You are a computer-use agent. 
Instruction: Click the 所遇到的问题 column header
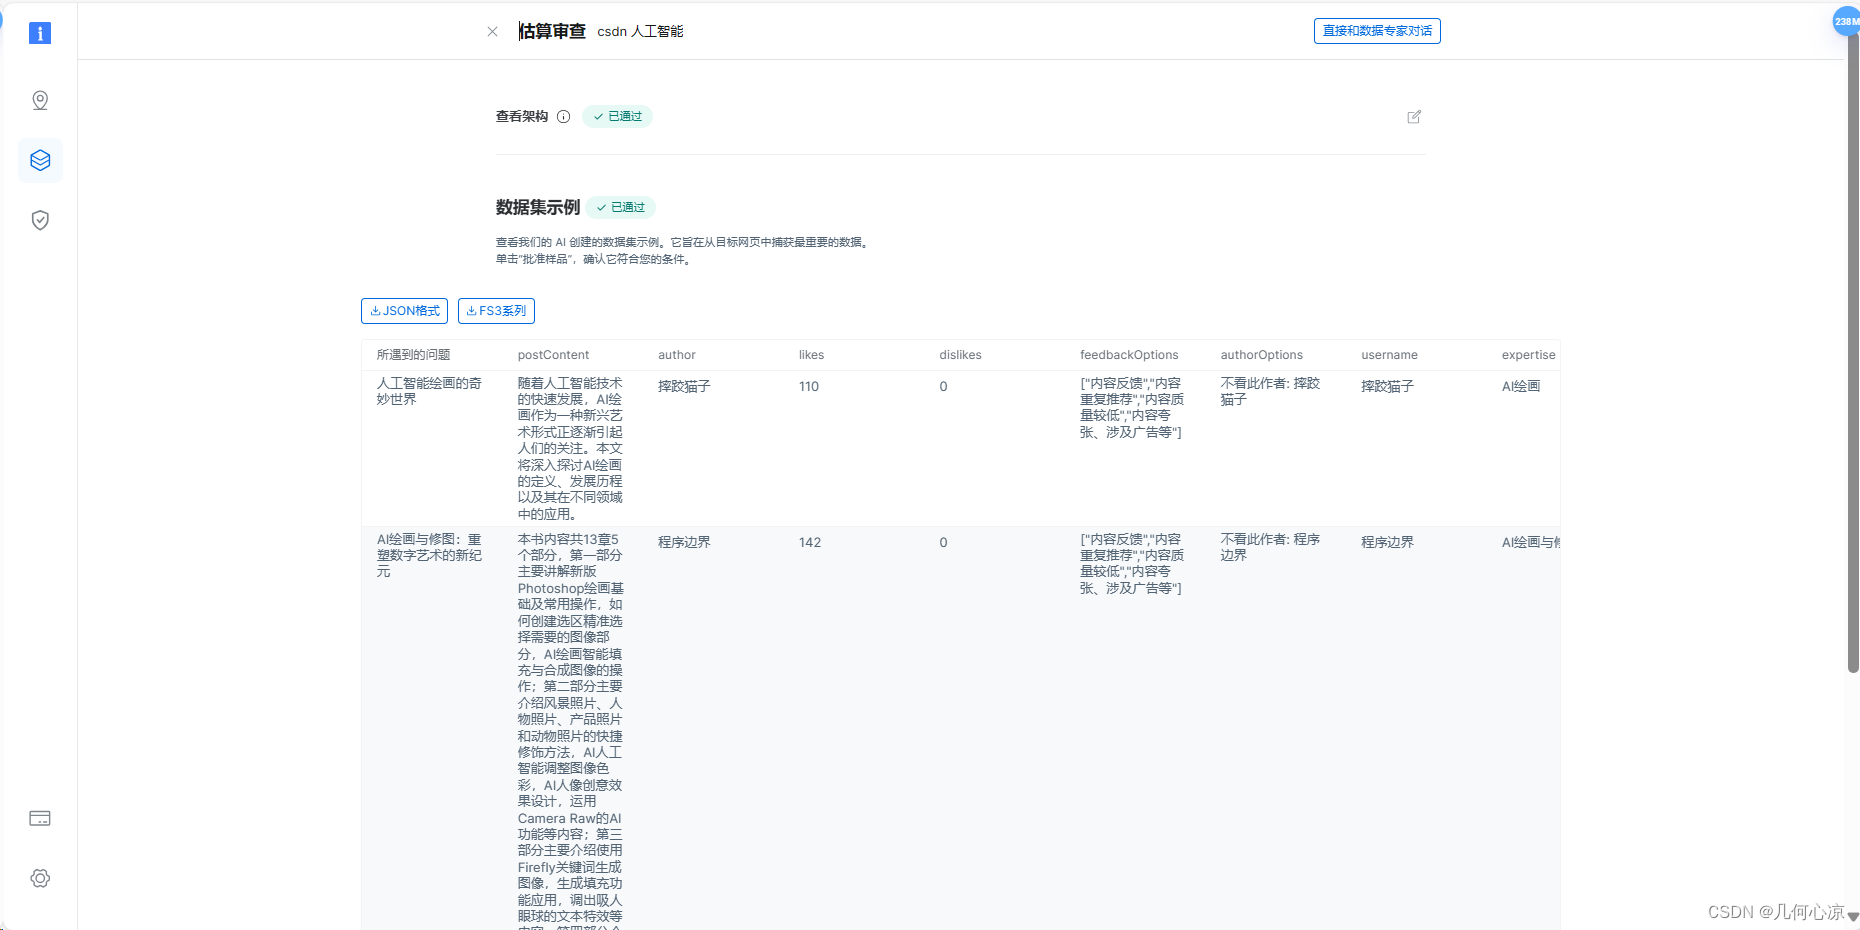pyautogui.click(x=413, y=355)
